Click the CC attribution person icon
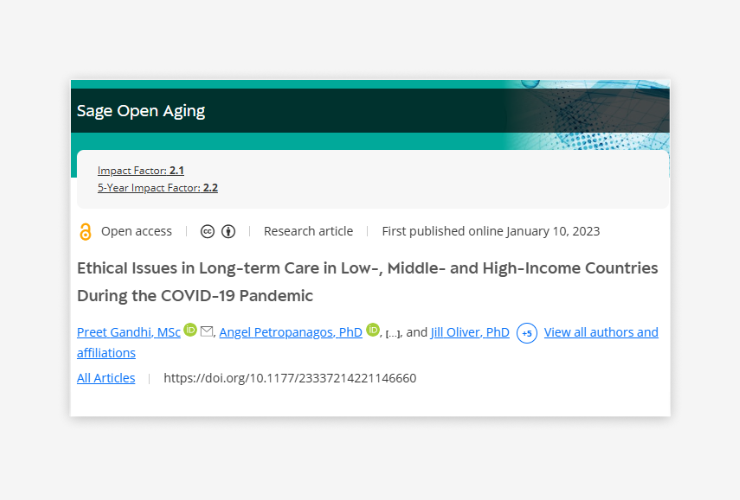This screenshot has height=500, width=740. (228, 231)
